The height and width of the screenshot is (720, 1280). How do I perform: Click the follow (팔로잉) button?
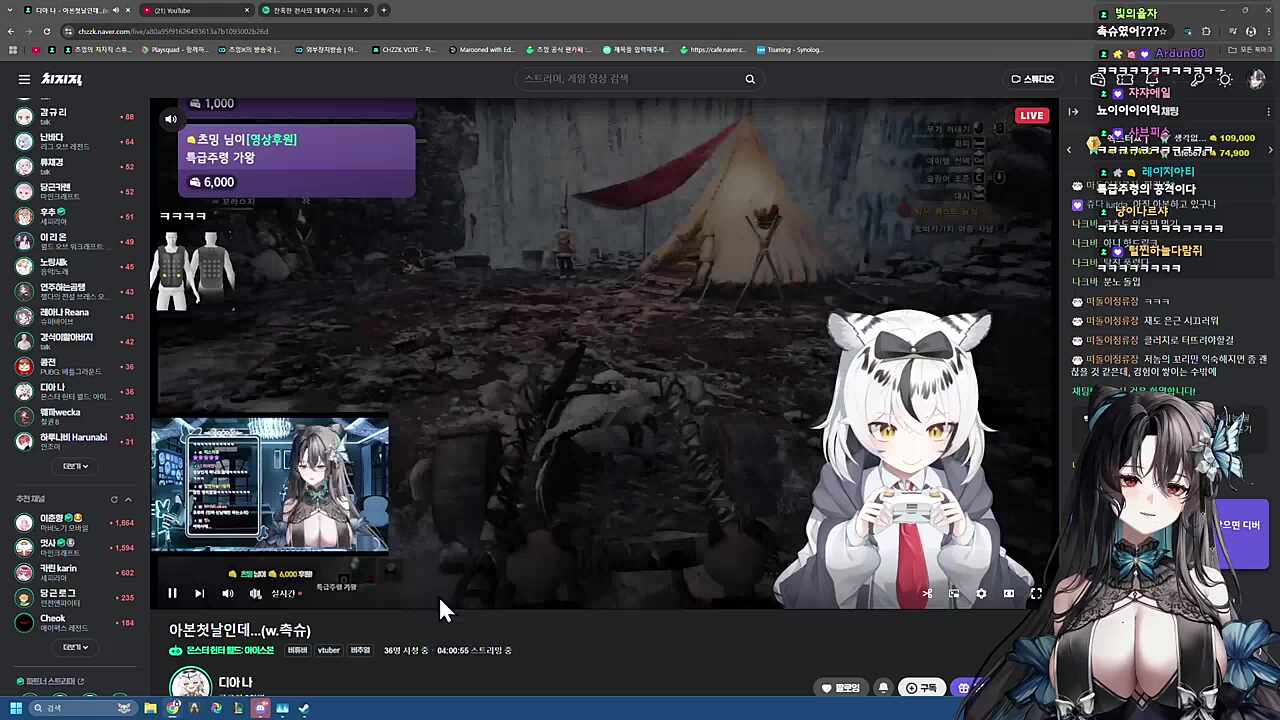[x=841, y=688]
